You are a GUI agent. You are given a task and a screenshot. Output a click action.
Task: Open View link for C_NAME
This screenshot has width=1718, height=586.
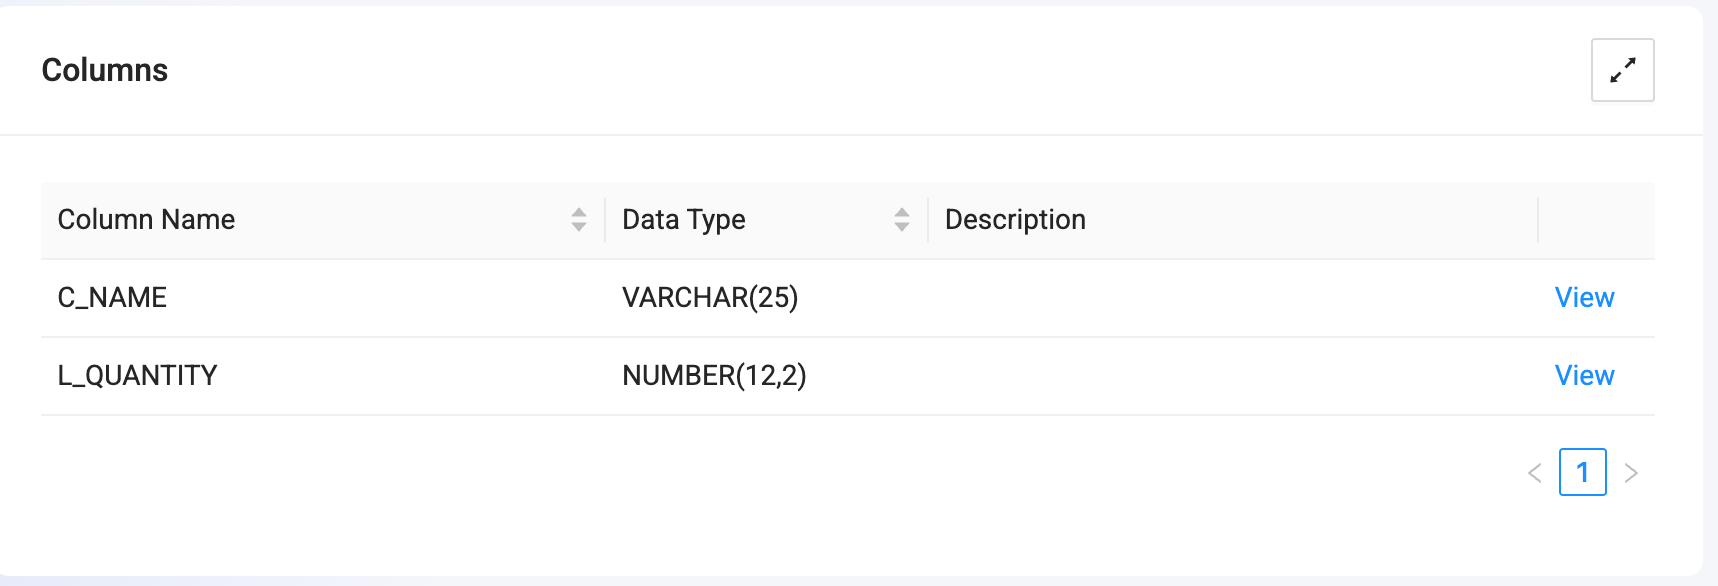(x=1584, y=298)
